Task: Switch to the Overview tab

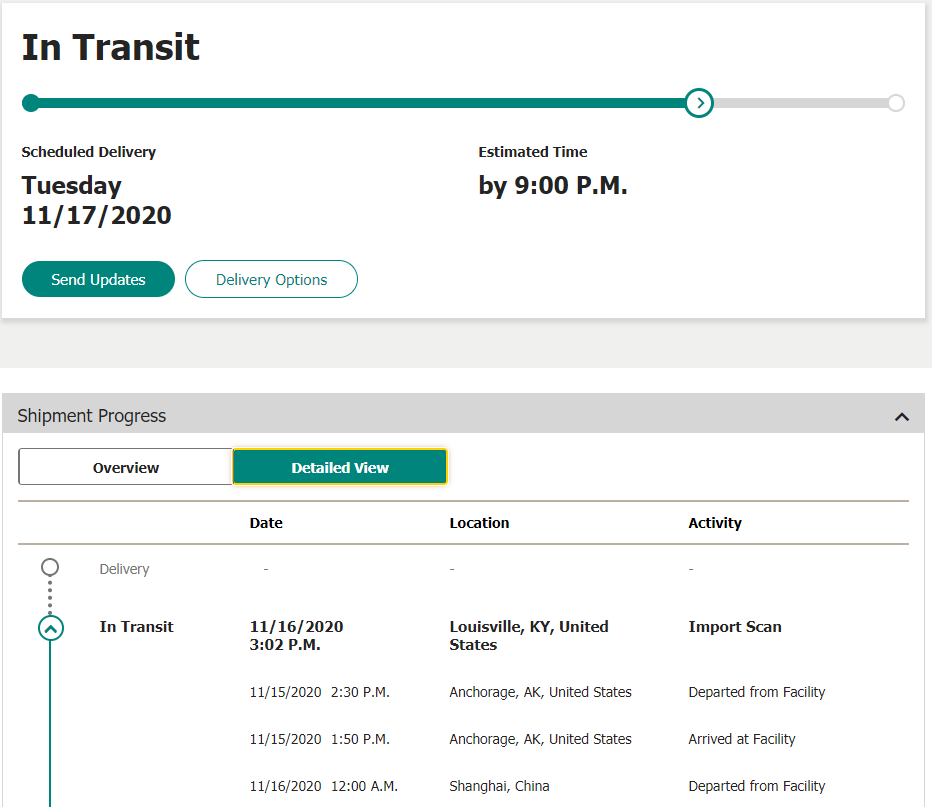Action: point(126,467)
